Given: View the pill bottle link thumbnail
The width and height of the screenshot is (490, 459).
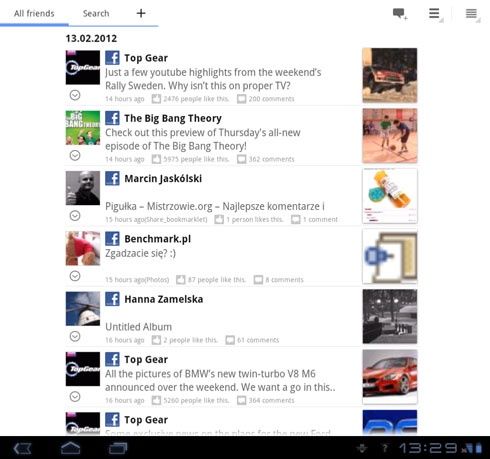Looking at the screenshot, I should [x=390, y=196].
